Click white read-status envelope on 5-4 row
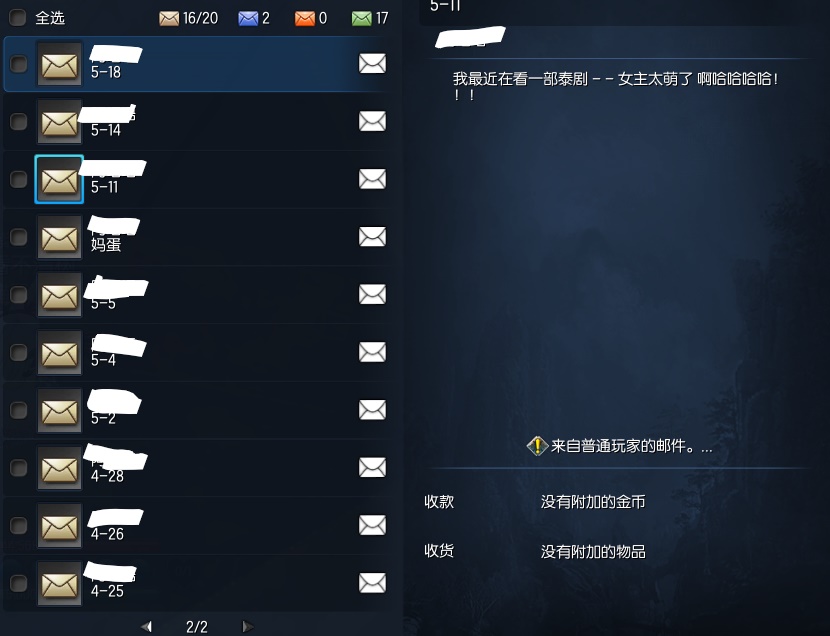The height and width of the screenshot is (636, 830). coord(372,352)
